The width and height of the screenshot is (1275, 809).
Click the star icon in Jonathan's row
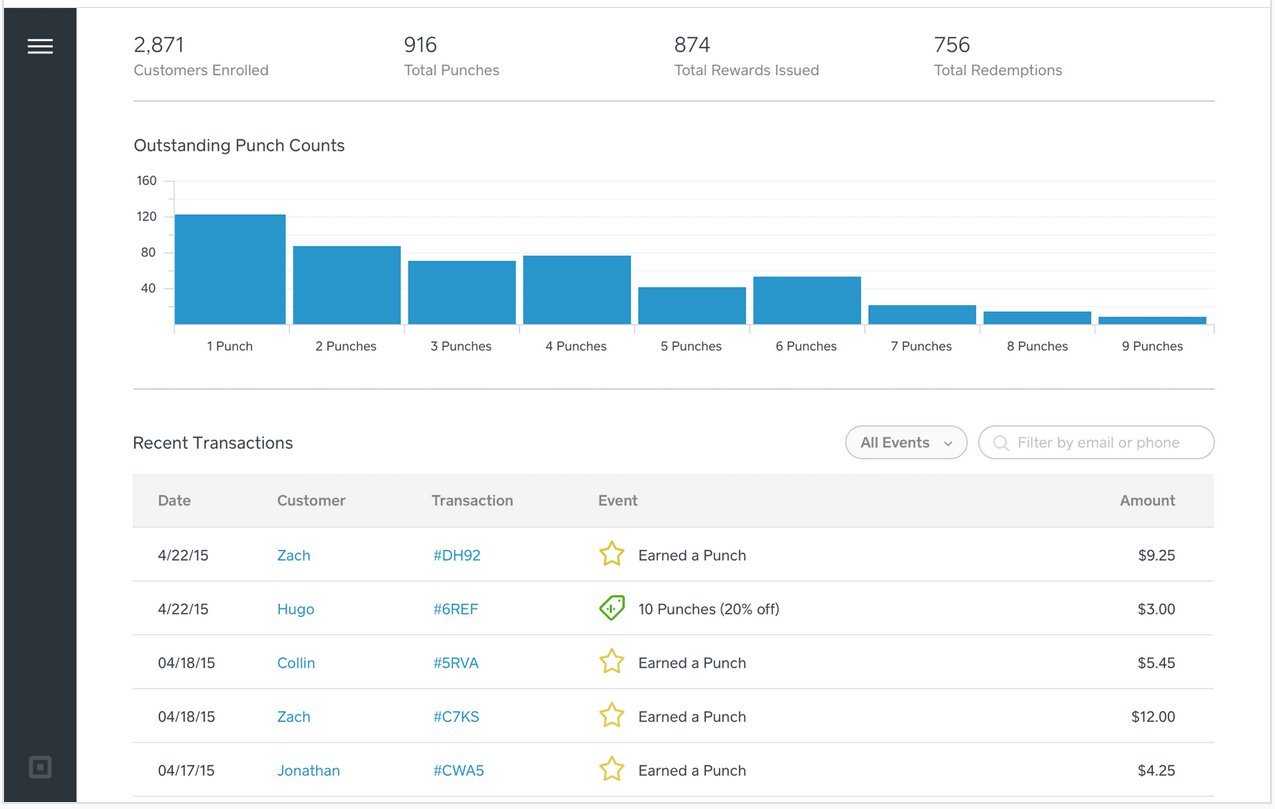(x=611, y=770)
